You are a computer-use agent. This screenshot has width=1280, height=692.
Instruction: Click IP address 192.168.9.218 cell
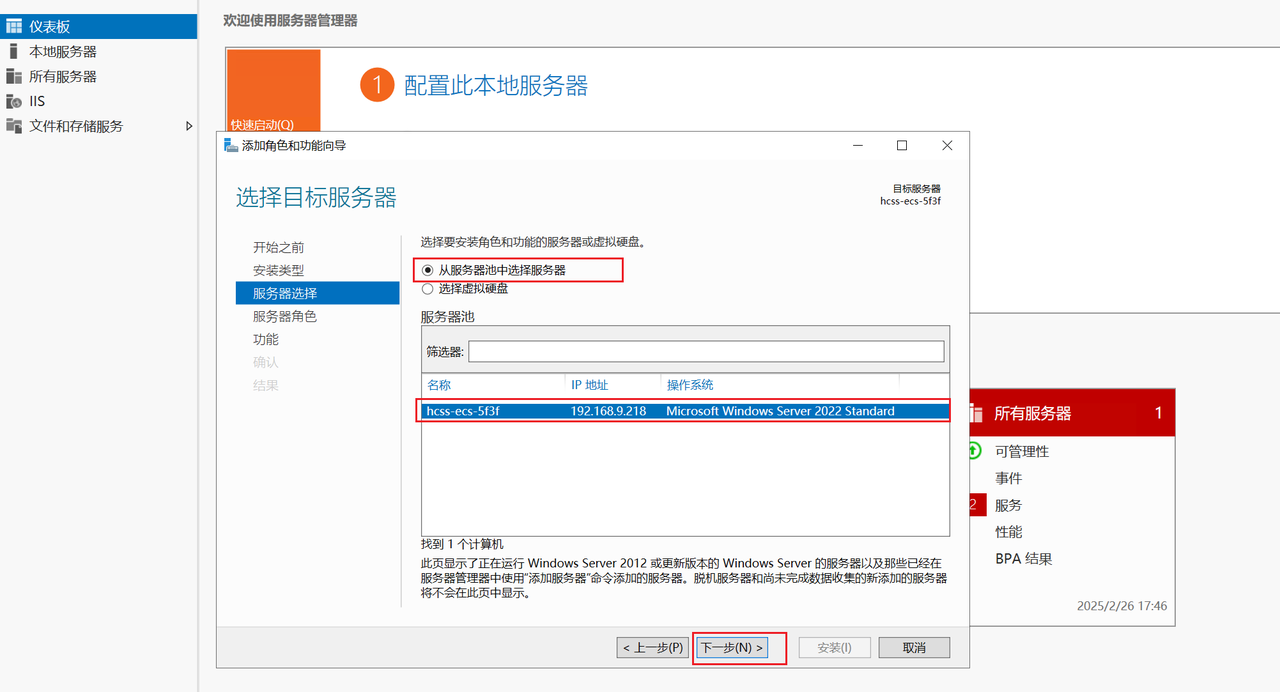tap(608, 411)
